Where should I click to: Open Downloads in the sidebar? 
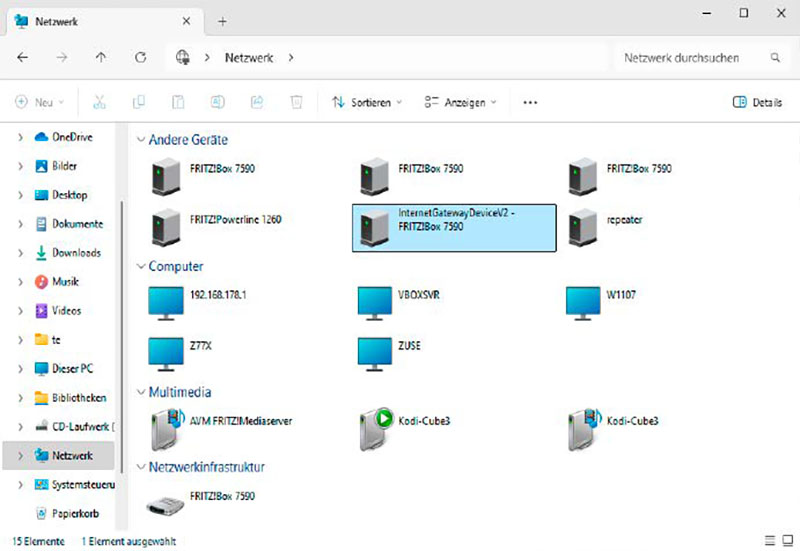pos(67,253)
